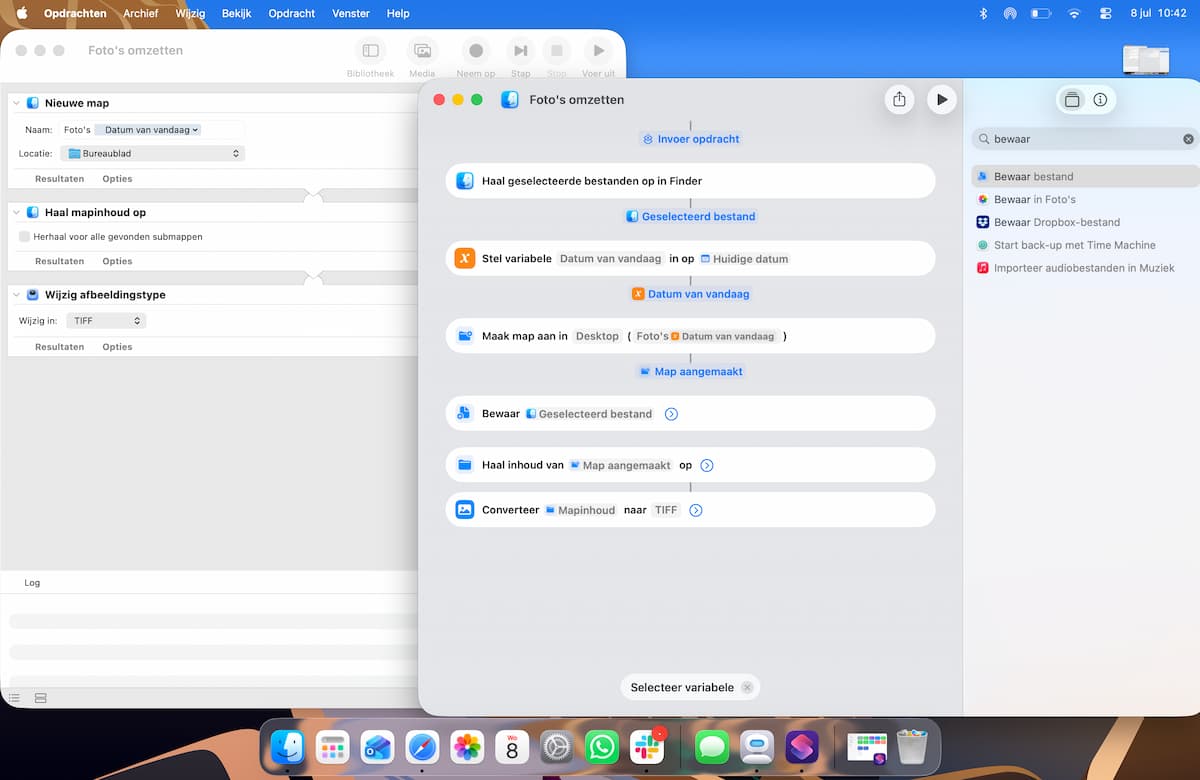Enable Herhaal voor alle gevonden submappen checkbox
Image resolution: width=1200 pixels, height=780 pixels.
[24, 237]
